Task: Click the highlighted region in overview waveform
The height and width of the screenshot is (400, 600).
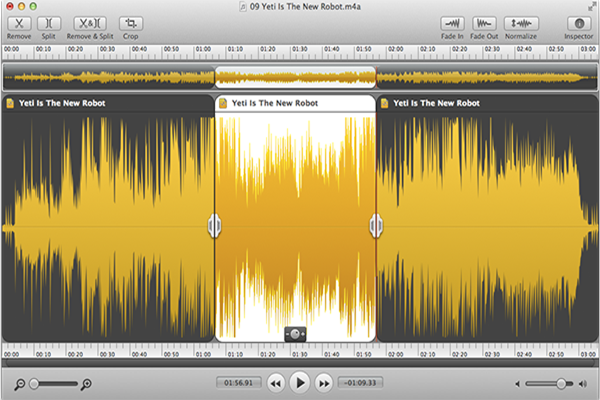Action: (x=295, y=77)
